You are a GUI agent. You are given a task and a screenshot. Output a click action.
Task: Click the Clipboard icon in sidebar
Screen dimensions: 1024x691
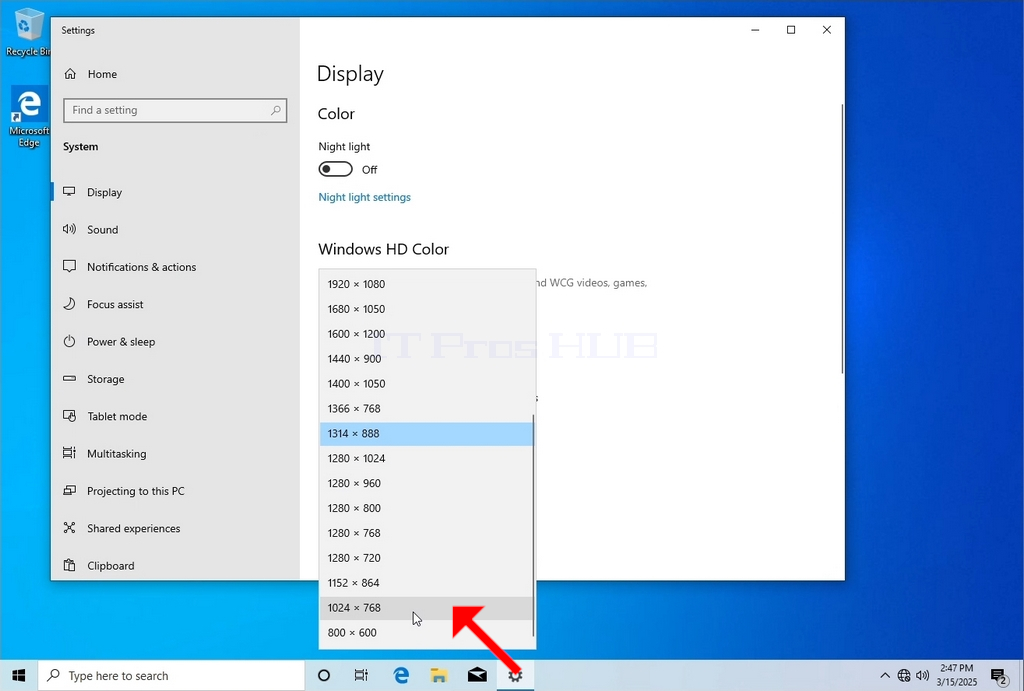(69, 566)
